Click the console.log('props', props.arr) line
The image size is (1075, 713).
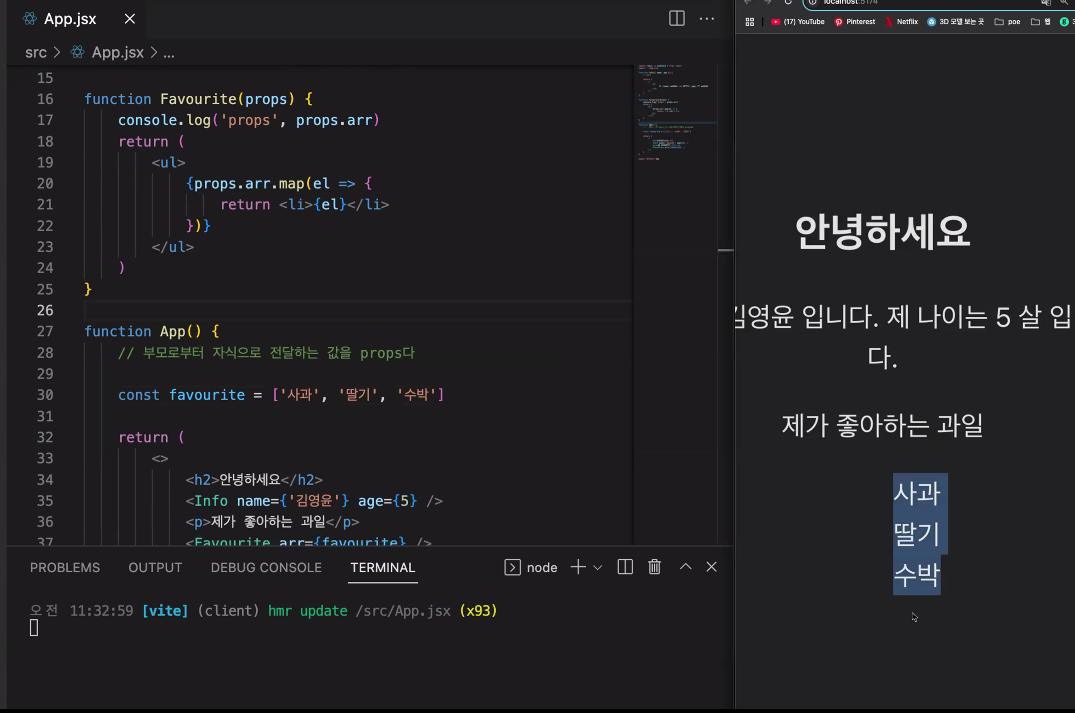[248, 121]
